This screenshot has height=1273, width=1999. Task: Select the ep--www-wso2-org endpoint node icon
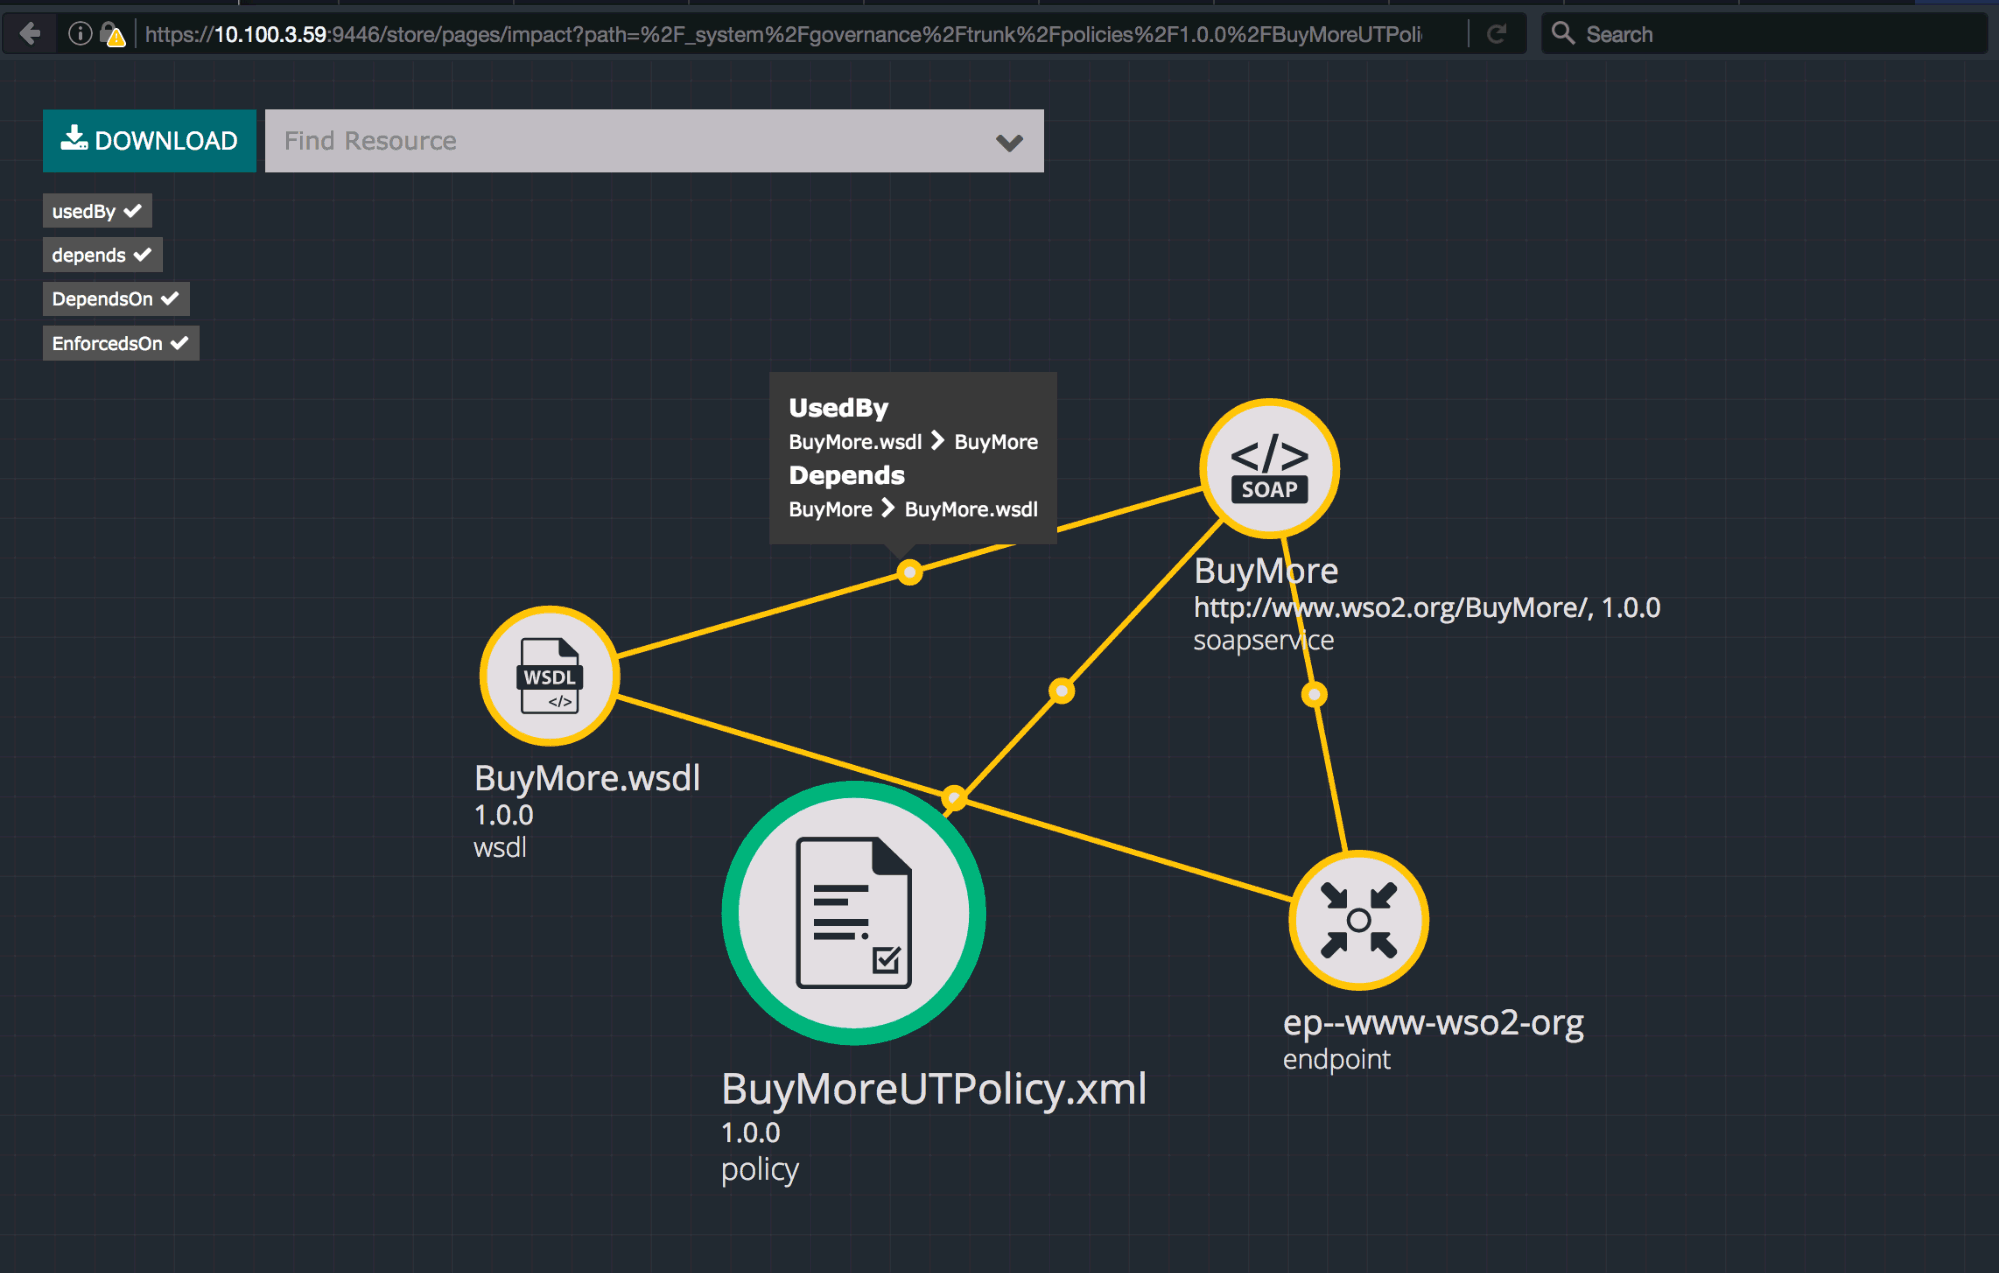1358,920
